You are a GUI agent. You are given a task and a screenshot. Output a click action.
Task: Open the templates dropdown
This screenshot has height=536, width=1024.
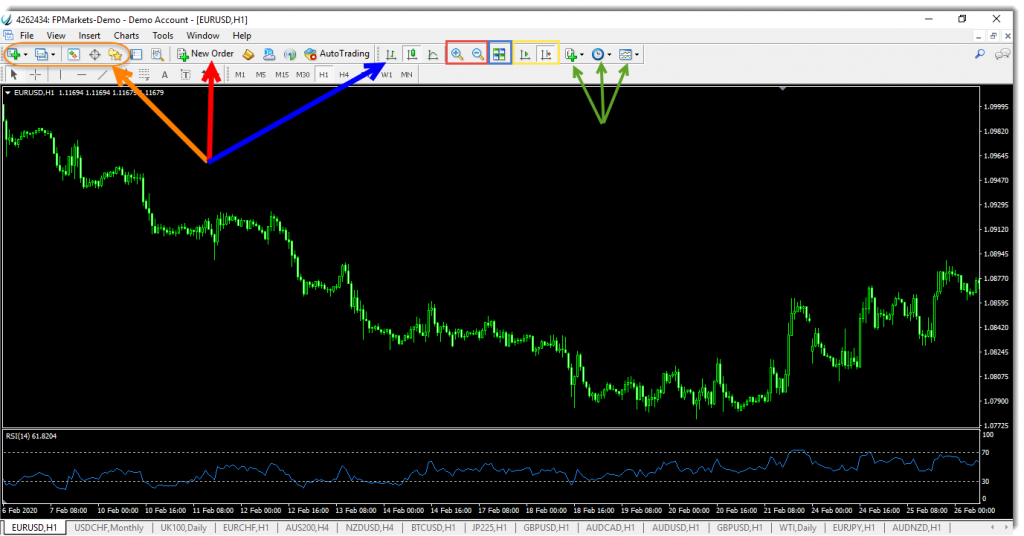pos(628,55)
